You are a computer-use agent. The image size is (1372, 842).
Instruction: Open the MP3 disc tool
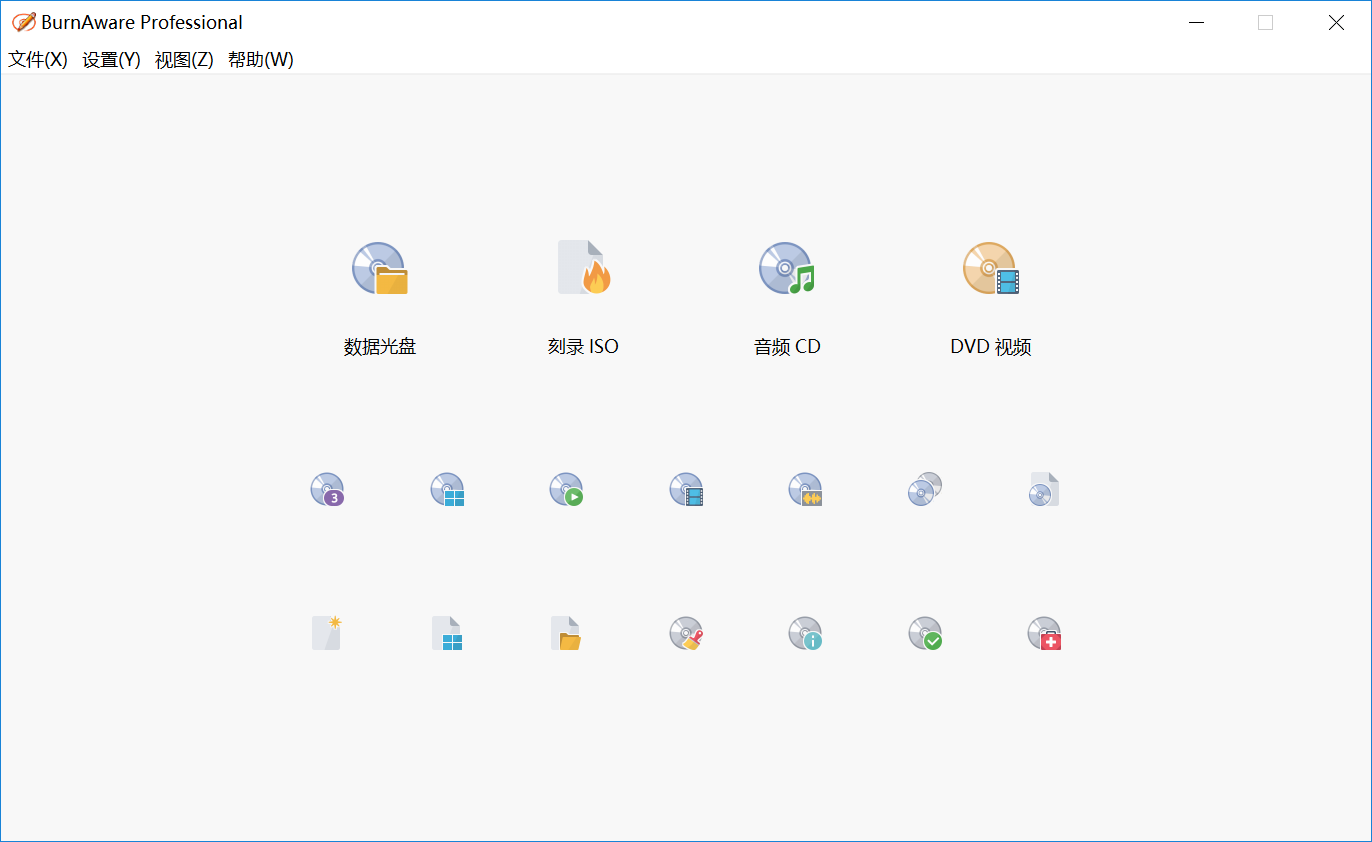click(327, 489)
